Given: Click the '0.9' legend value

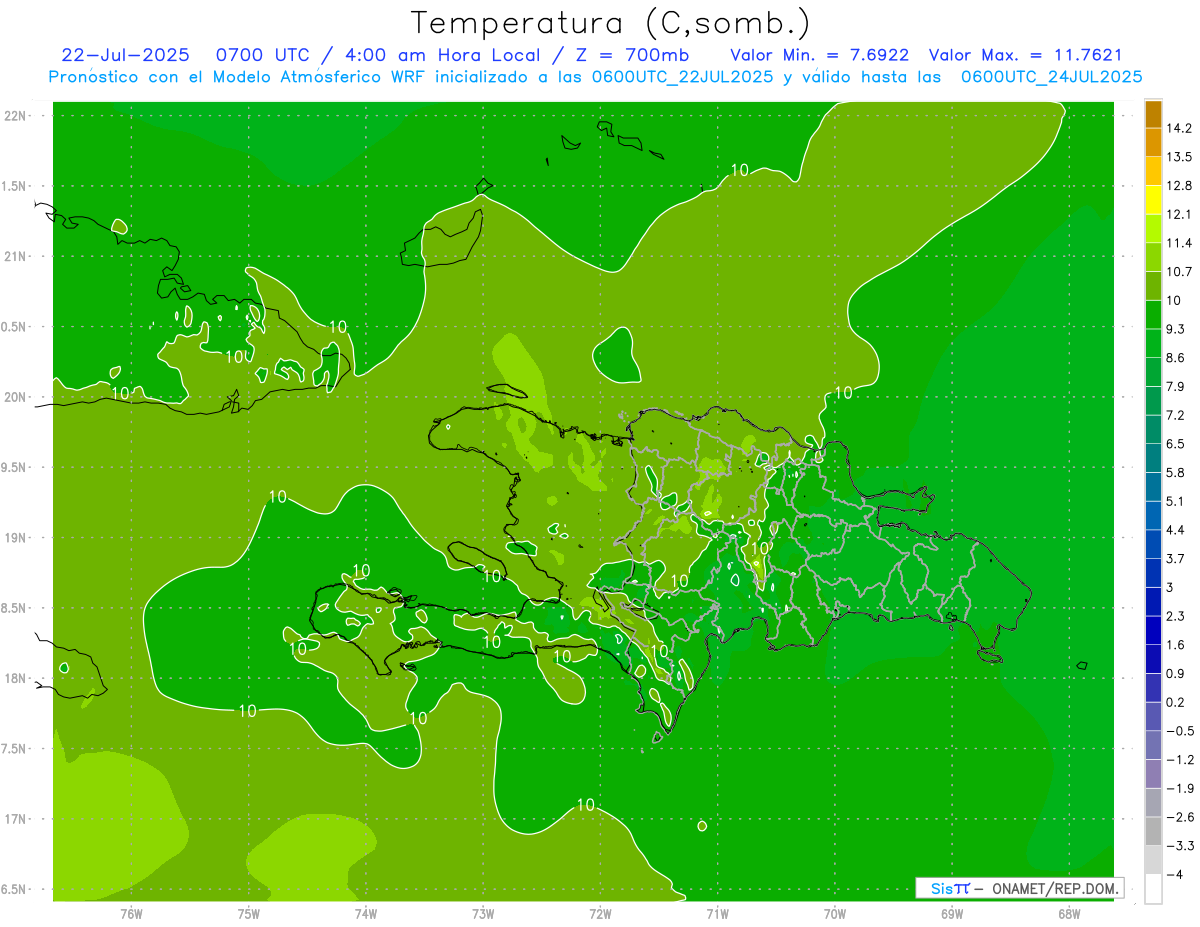Looking at the screenshot, I should [1176, 674].
